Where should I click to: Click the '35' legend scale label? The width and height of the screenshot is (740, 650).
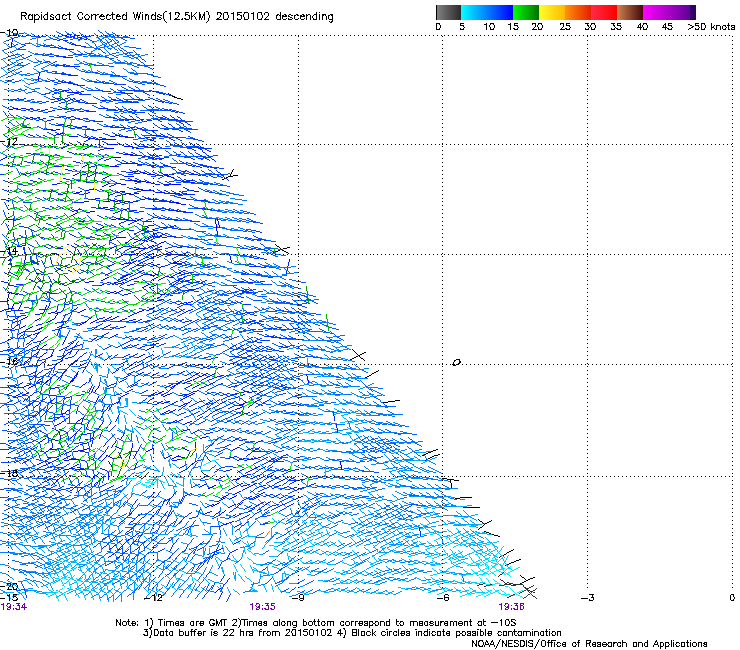[616, 27]
